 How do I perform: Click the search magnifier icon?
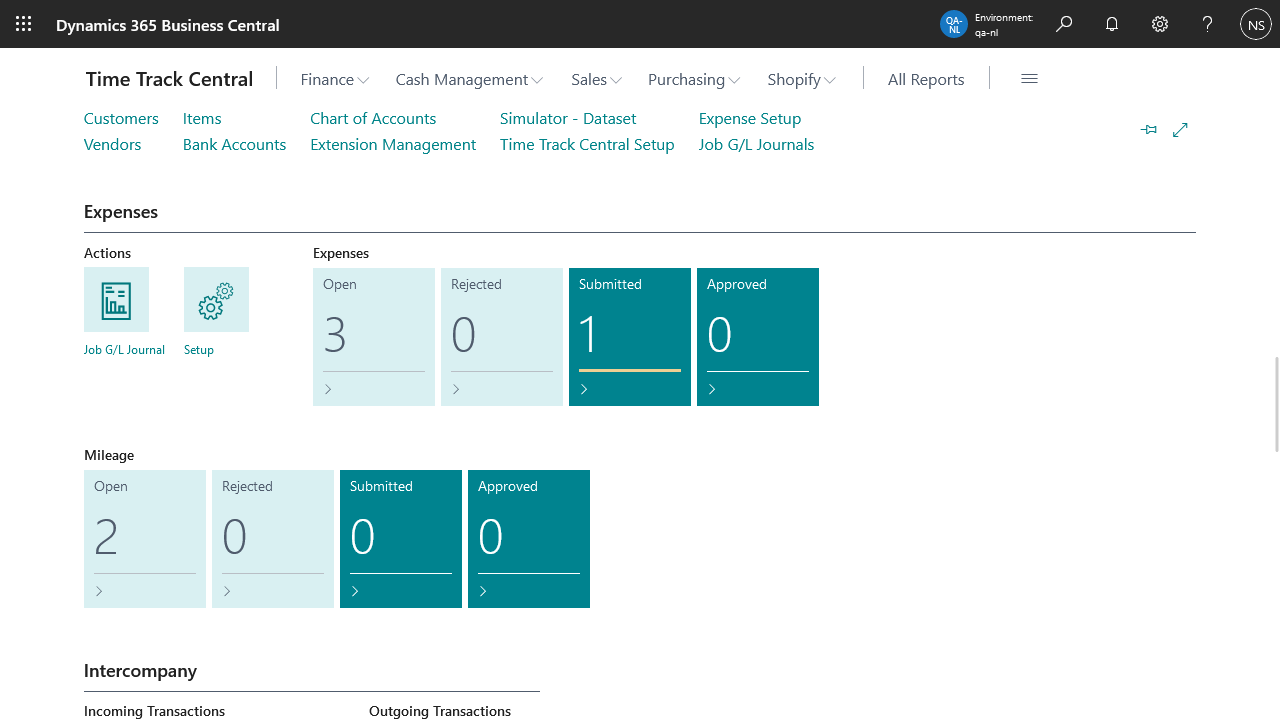pyautogui.click(x=1064, y=24)
